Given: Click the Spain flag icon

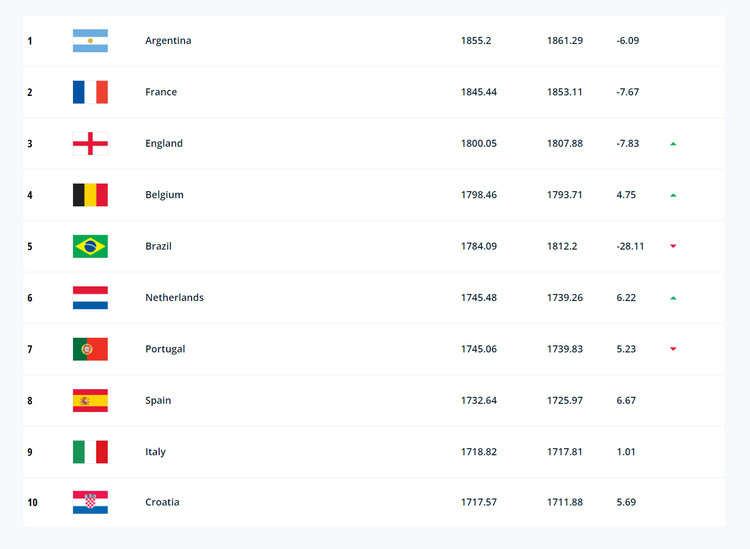Looking at the screenshot, I should 90,400.
